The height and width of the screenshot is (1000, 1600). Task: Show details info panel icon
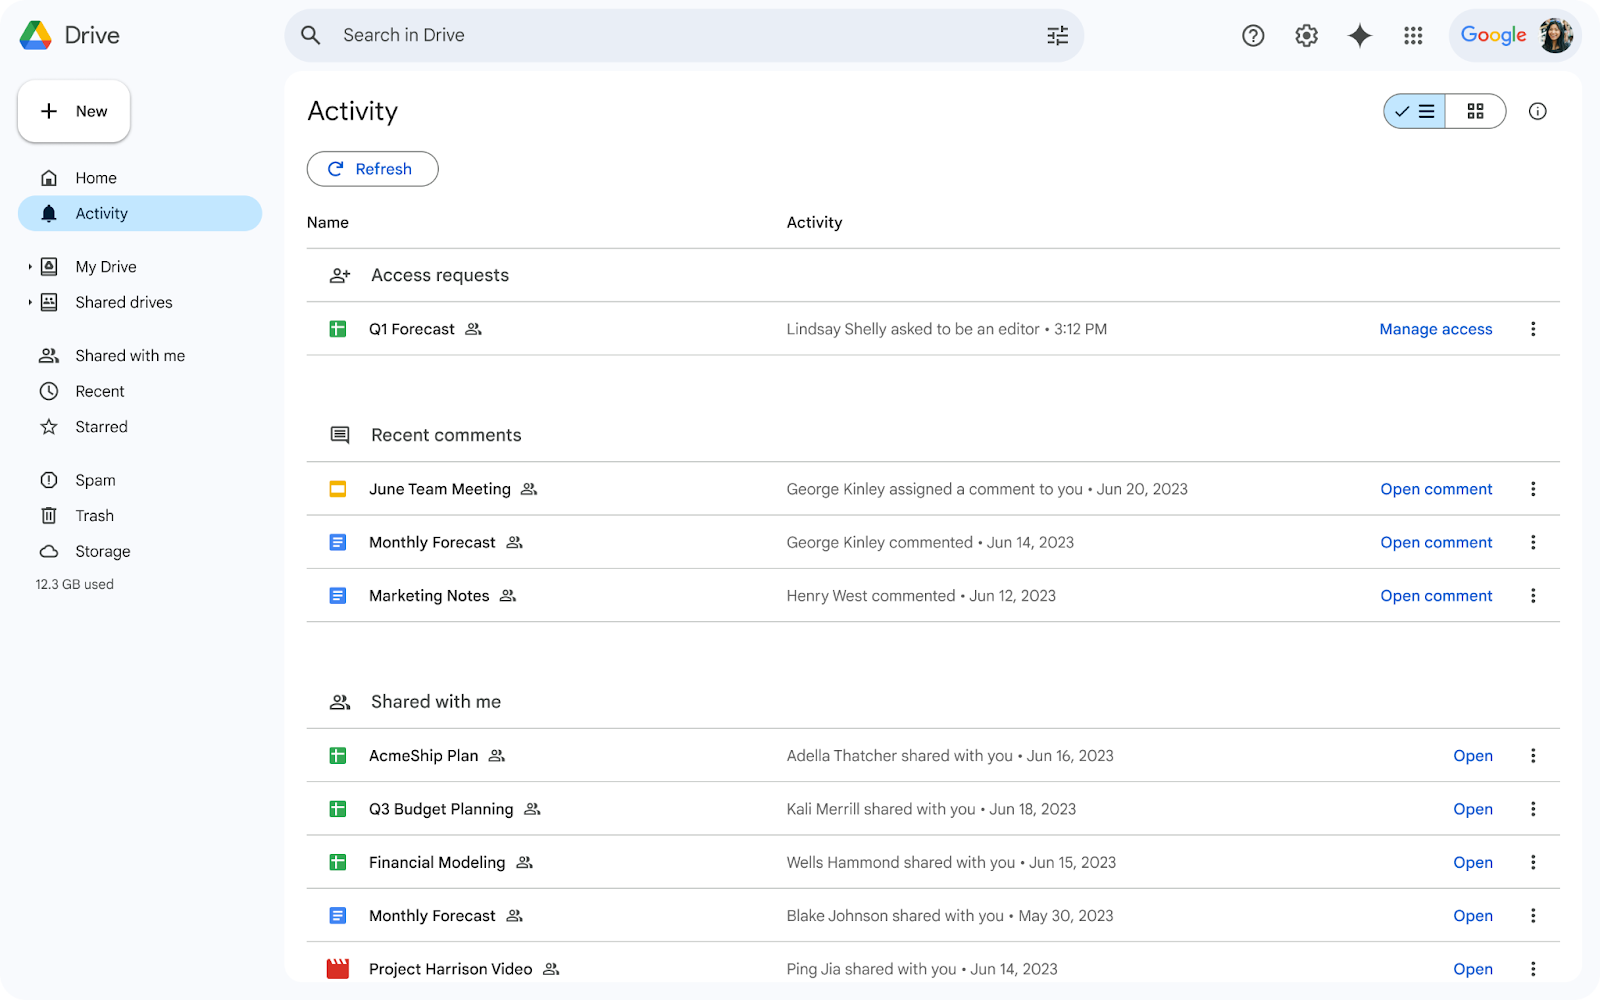click(1537, 111)
